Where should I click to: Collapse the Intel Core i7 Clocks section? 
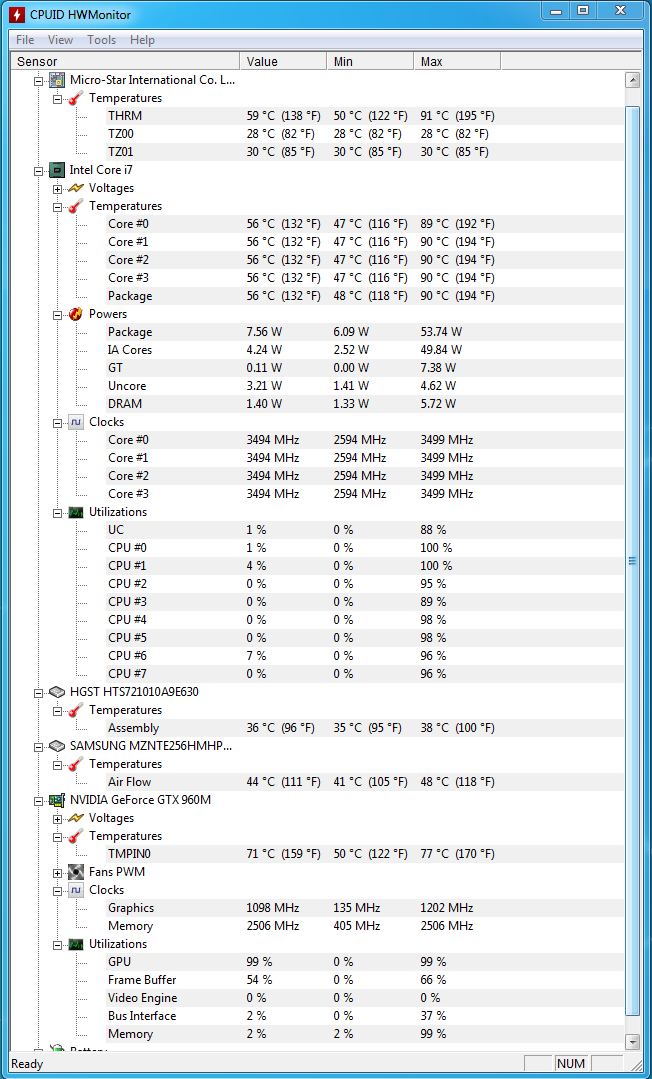[x=58, y=423]
